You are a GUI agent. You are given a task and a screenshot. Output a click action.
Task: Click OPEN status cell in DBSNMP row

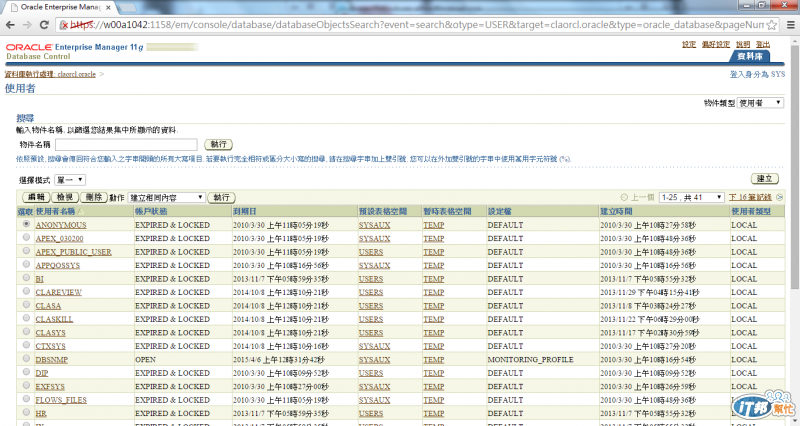[145, 360]
